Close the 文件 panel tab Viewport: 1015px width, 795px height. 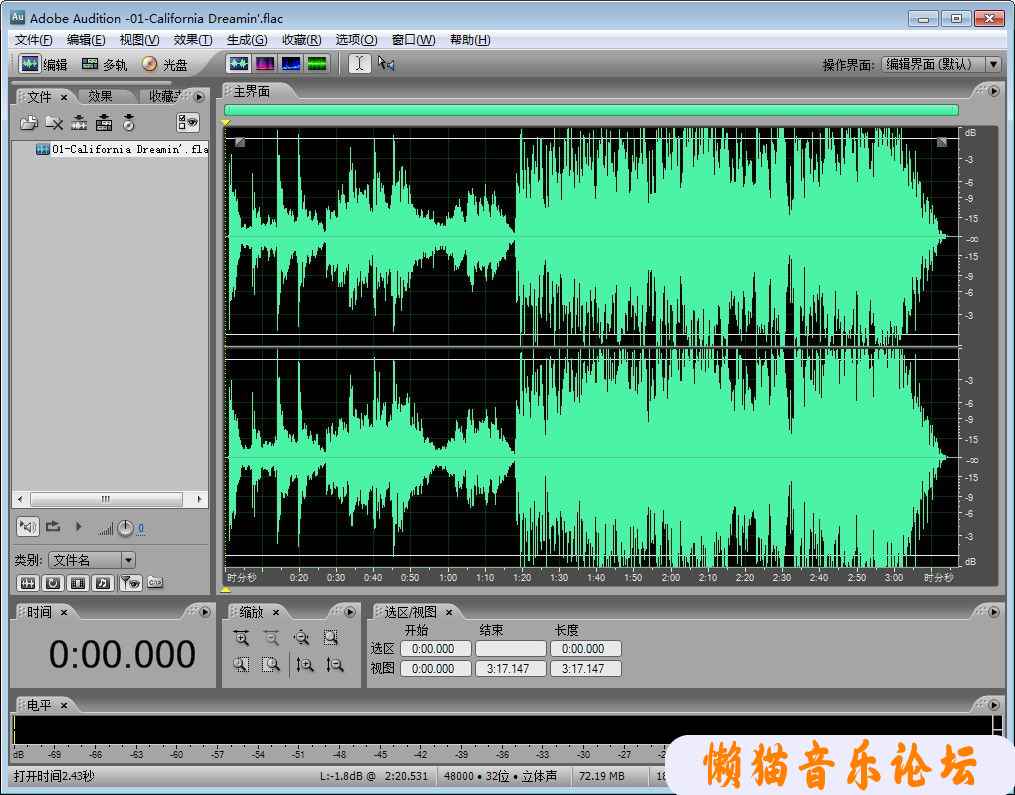(64, 97)
